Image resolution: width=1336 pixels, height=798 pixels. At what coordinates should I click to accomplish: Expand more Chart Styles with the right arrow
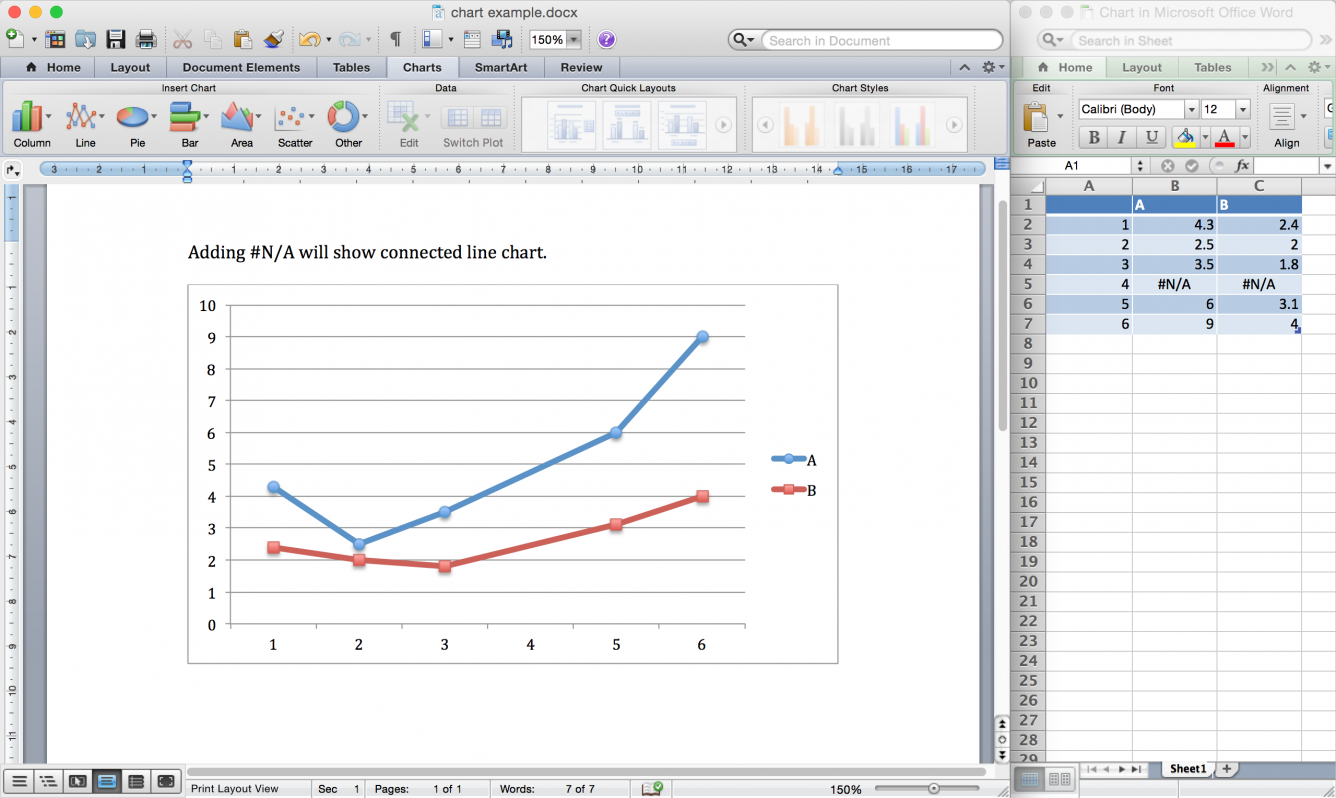click(x=953, y=124)
